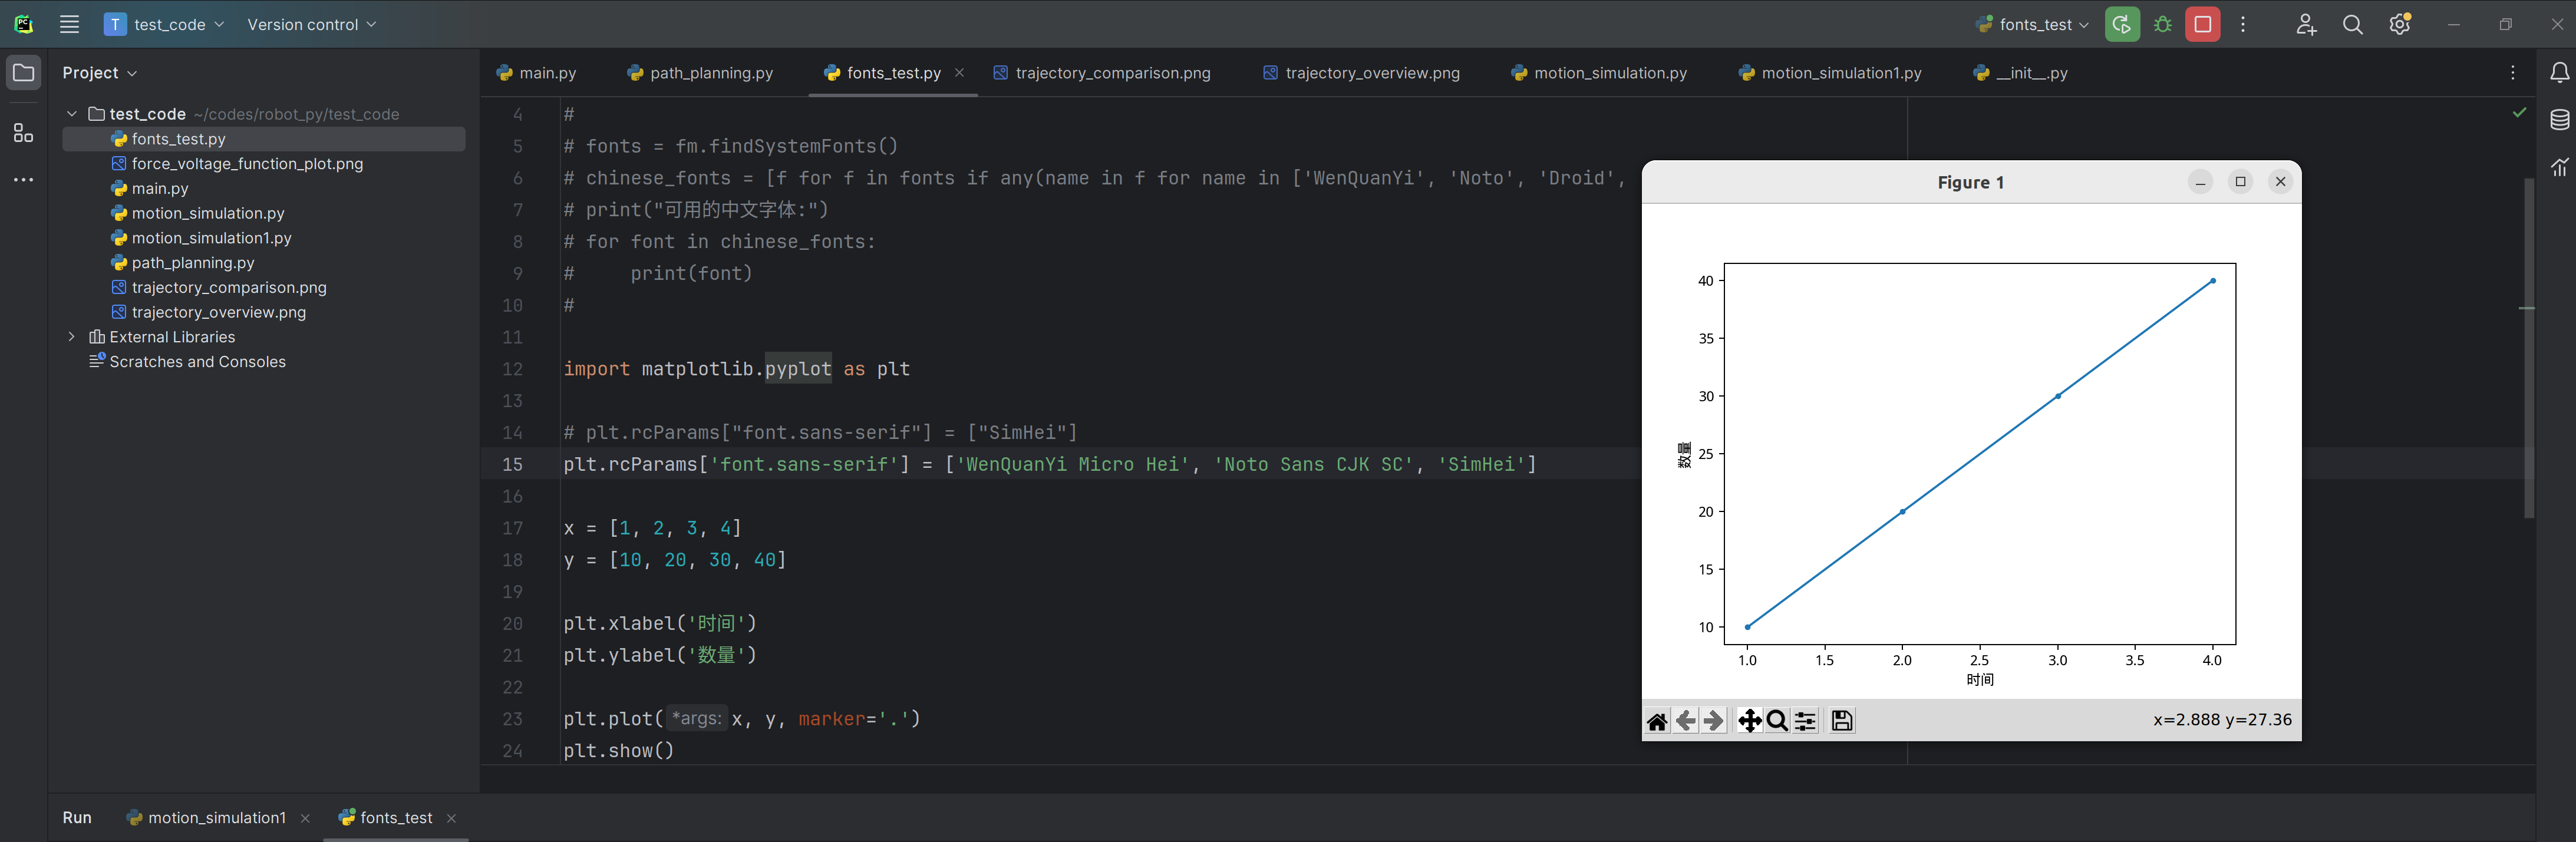This screenshot has height=842, width=2576.
Task: Switch to the path_planning.py editor tab
Action: click(700, 73)
